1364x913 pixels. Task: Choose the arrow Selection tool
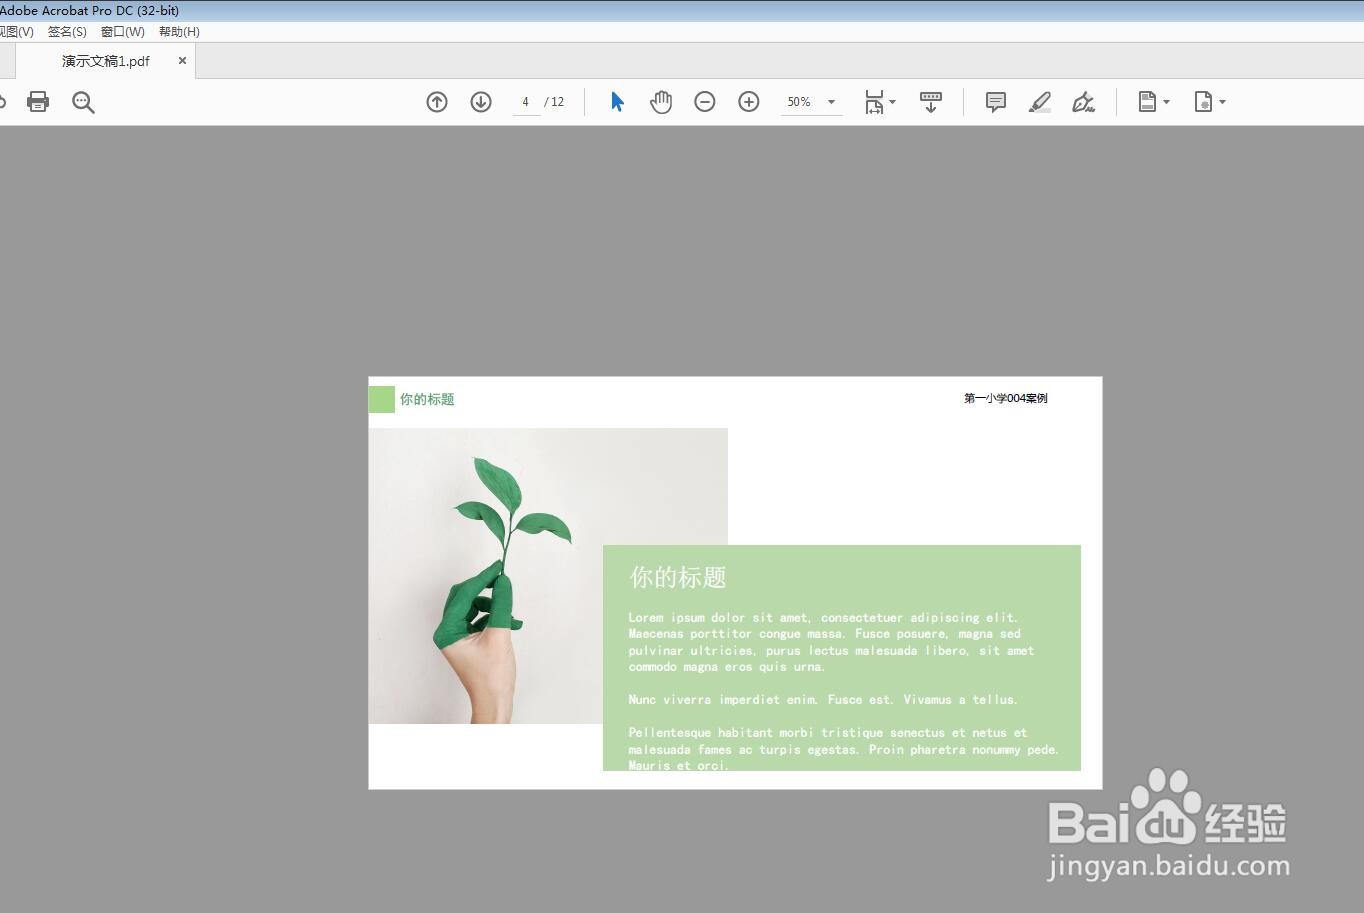617,102
